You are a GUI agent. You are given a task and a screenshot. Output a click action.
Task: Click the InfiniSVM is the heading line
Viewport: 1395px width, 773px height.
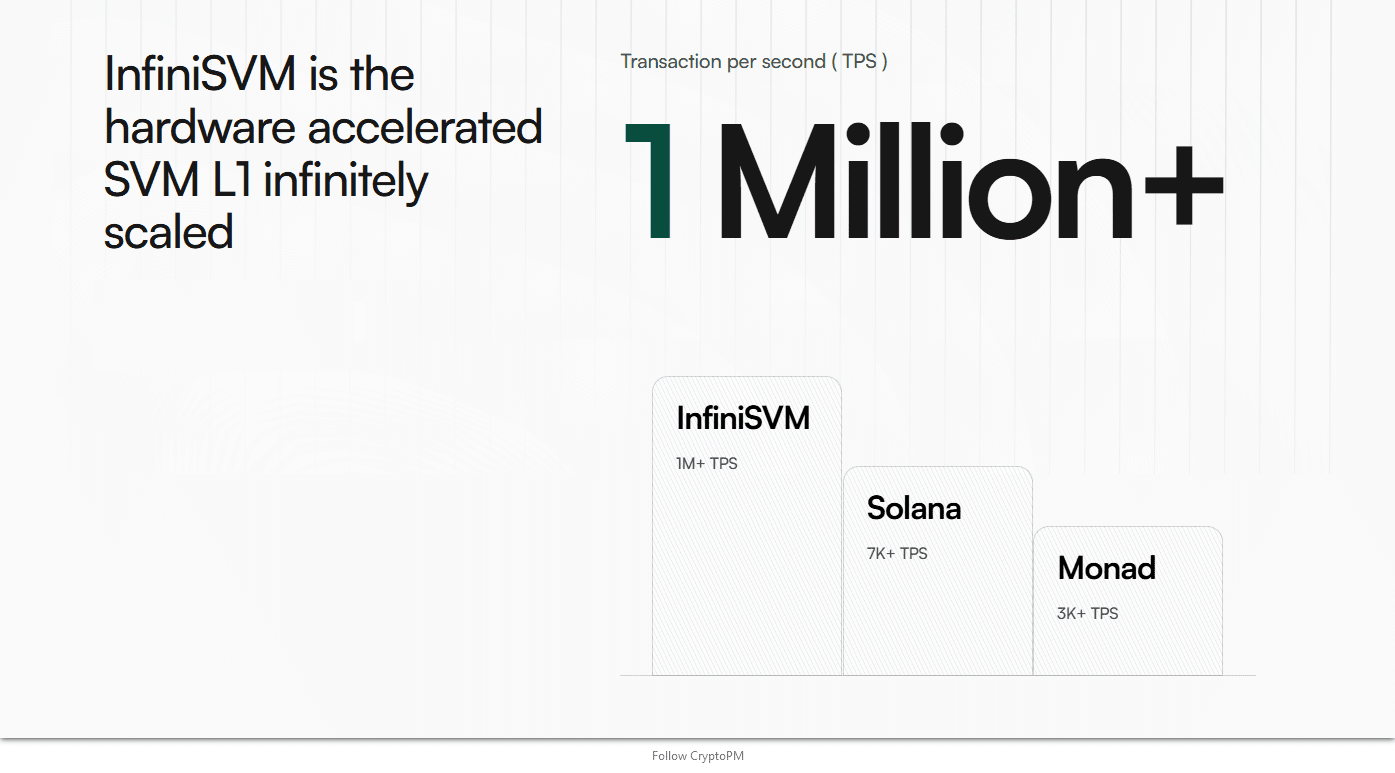point(259,75)
